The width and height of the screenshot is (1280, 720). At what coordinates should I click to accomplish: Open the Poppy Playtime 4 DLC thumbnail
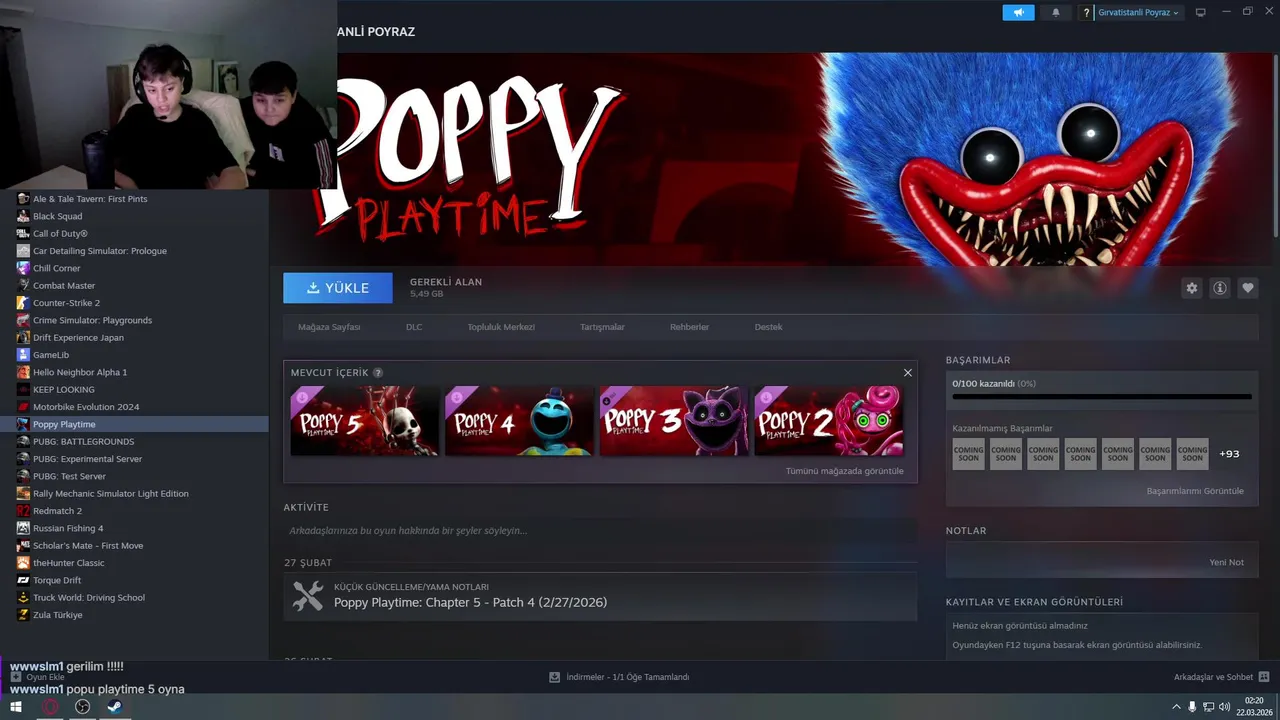pyautogui.click(x=519, y=421)
